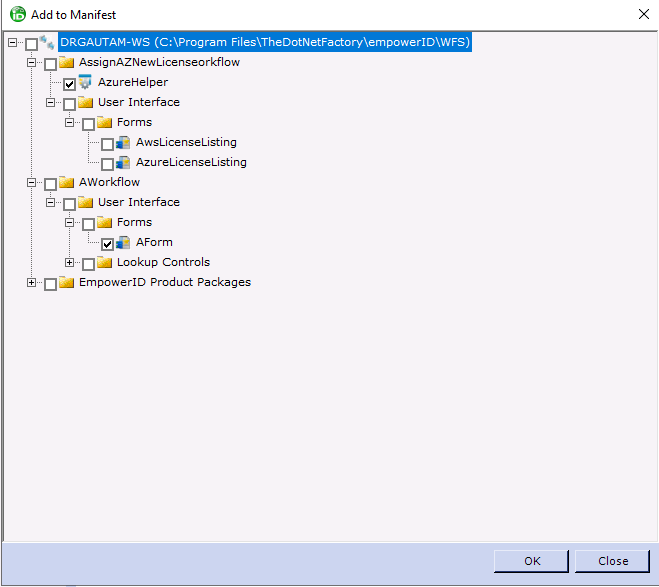The width and height of the screenshot is (659, 587).
Task: Click the EmpowerID Product Packages folder icon
Action: click(x=66, y=283)
